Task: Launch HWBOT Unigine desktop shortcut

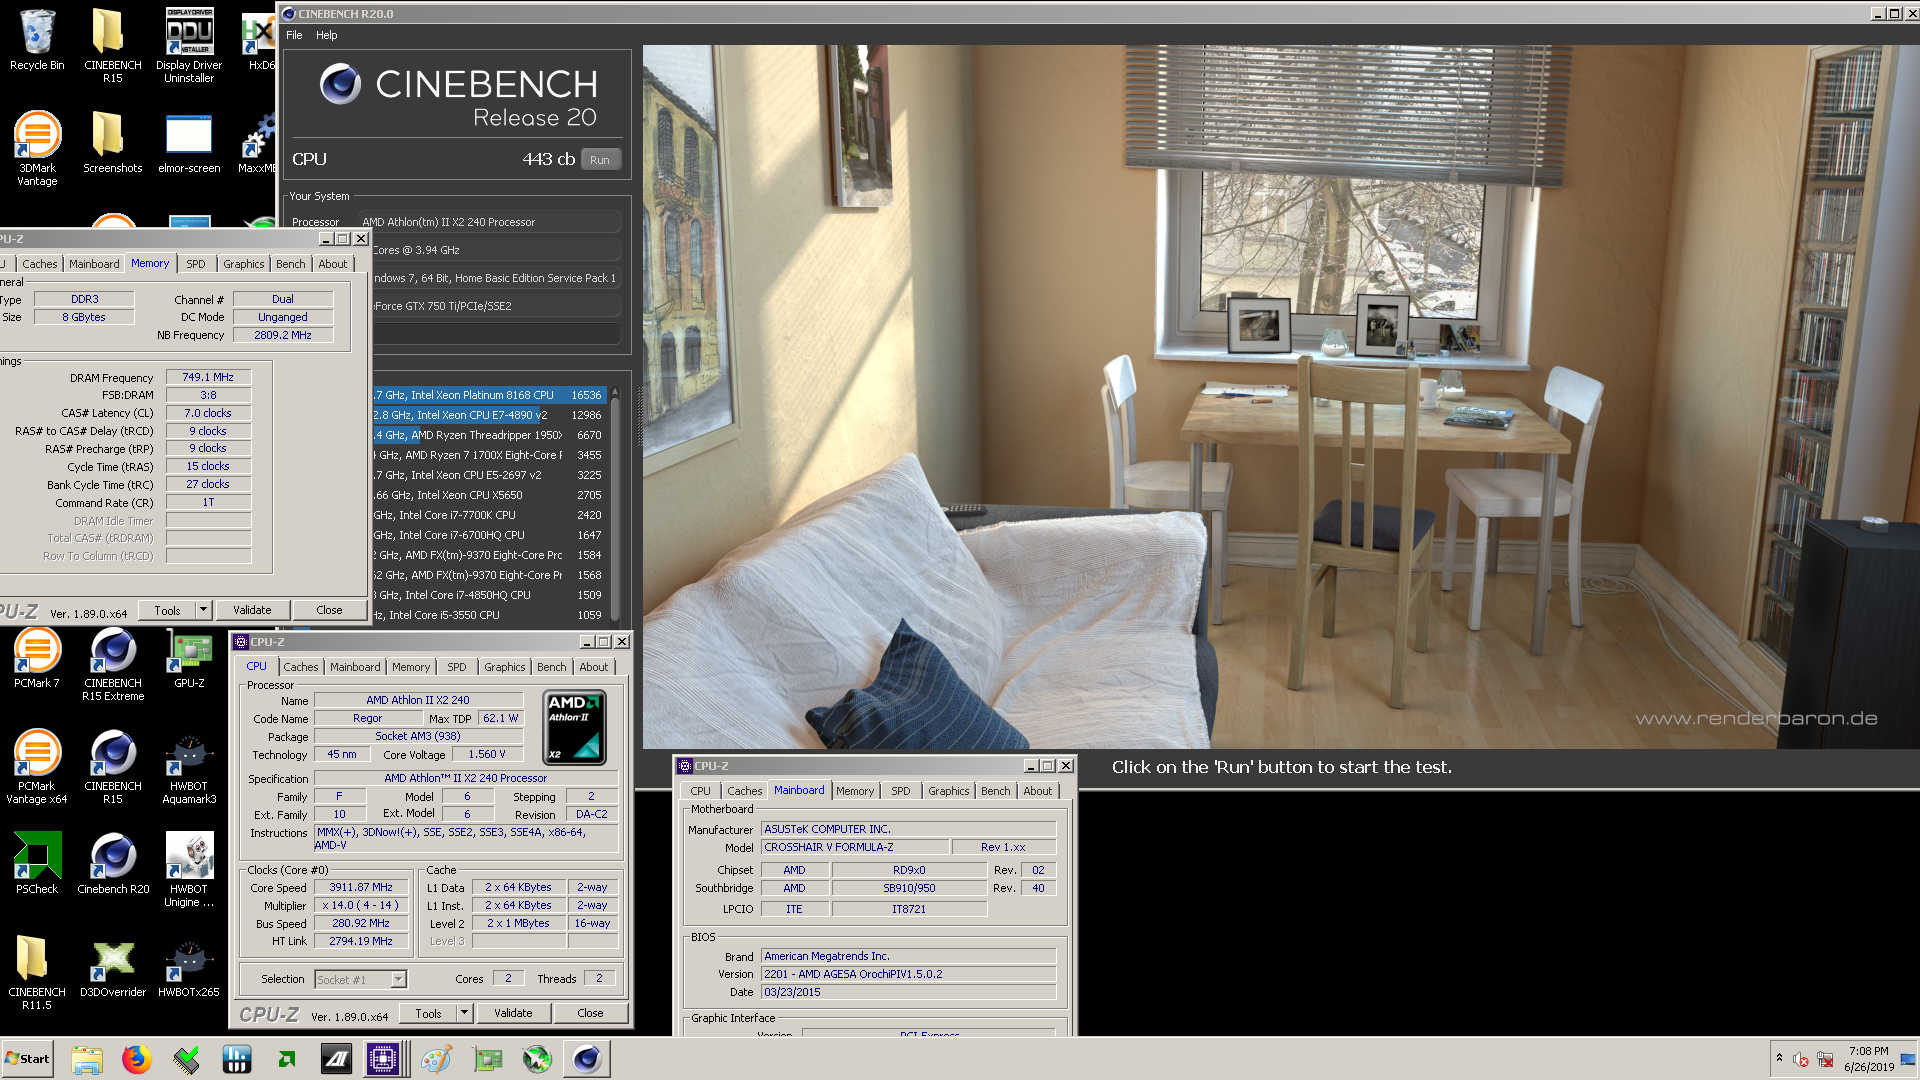Action: [x=189, y=869]
